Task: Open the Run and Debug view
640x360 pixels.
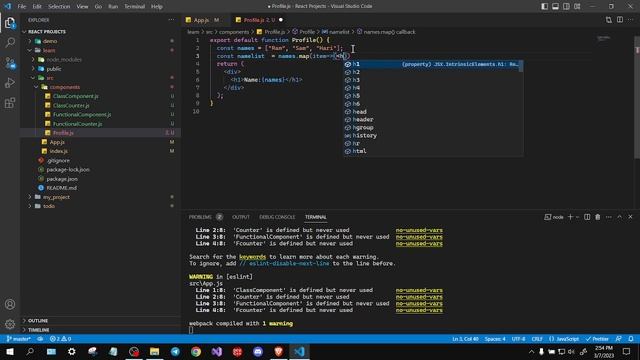Action: tap(10, 83)
